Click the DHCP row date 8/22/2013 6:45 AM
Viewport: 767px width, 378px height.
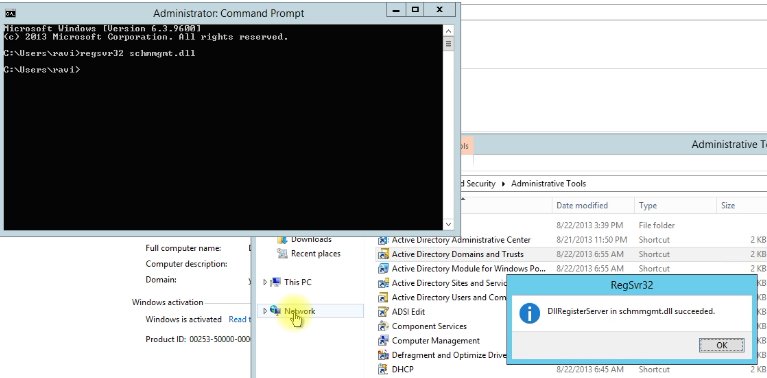pos(589,369)
